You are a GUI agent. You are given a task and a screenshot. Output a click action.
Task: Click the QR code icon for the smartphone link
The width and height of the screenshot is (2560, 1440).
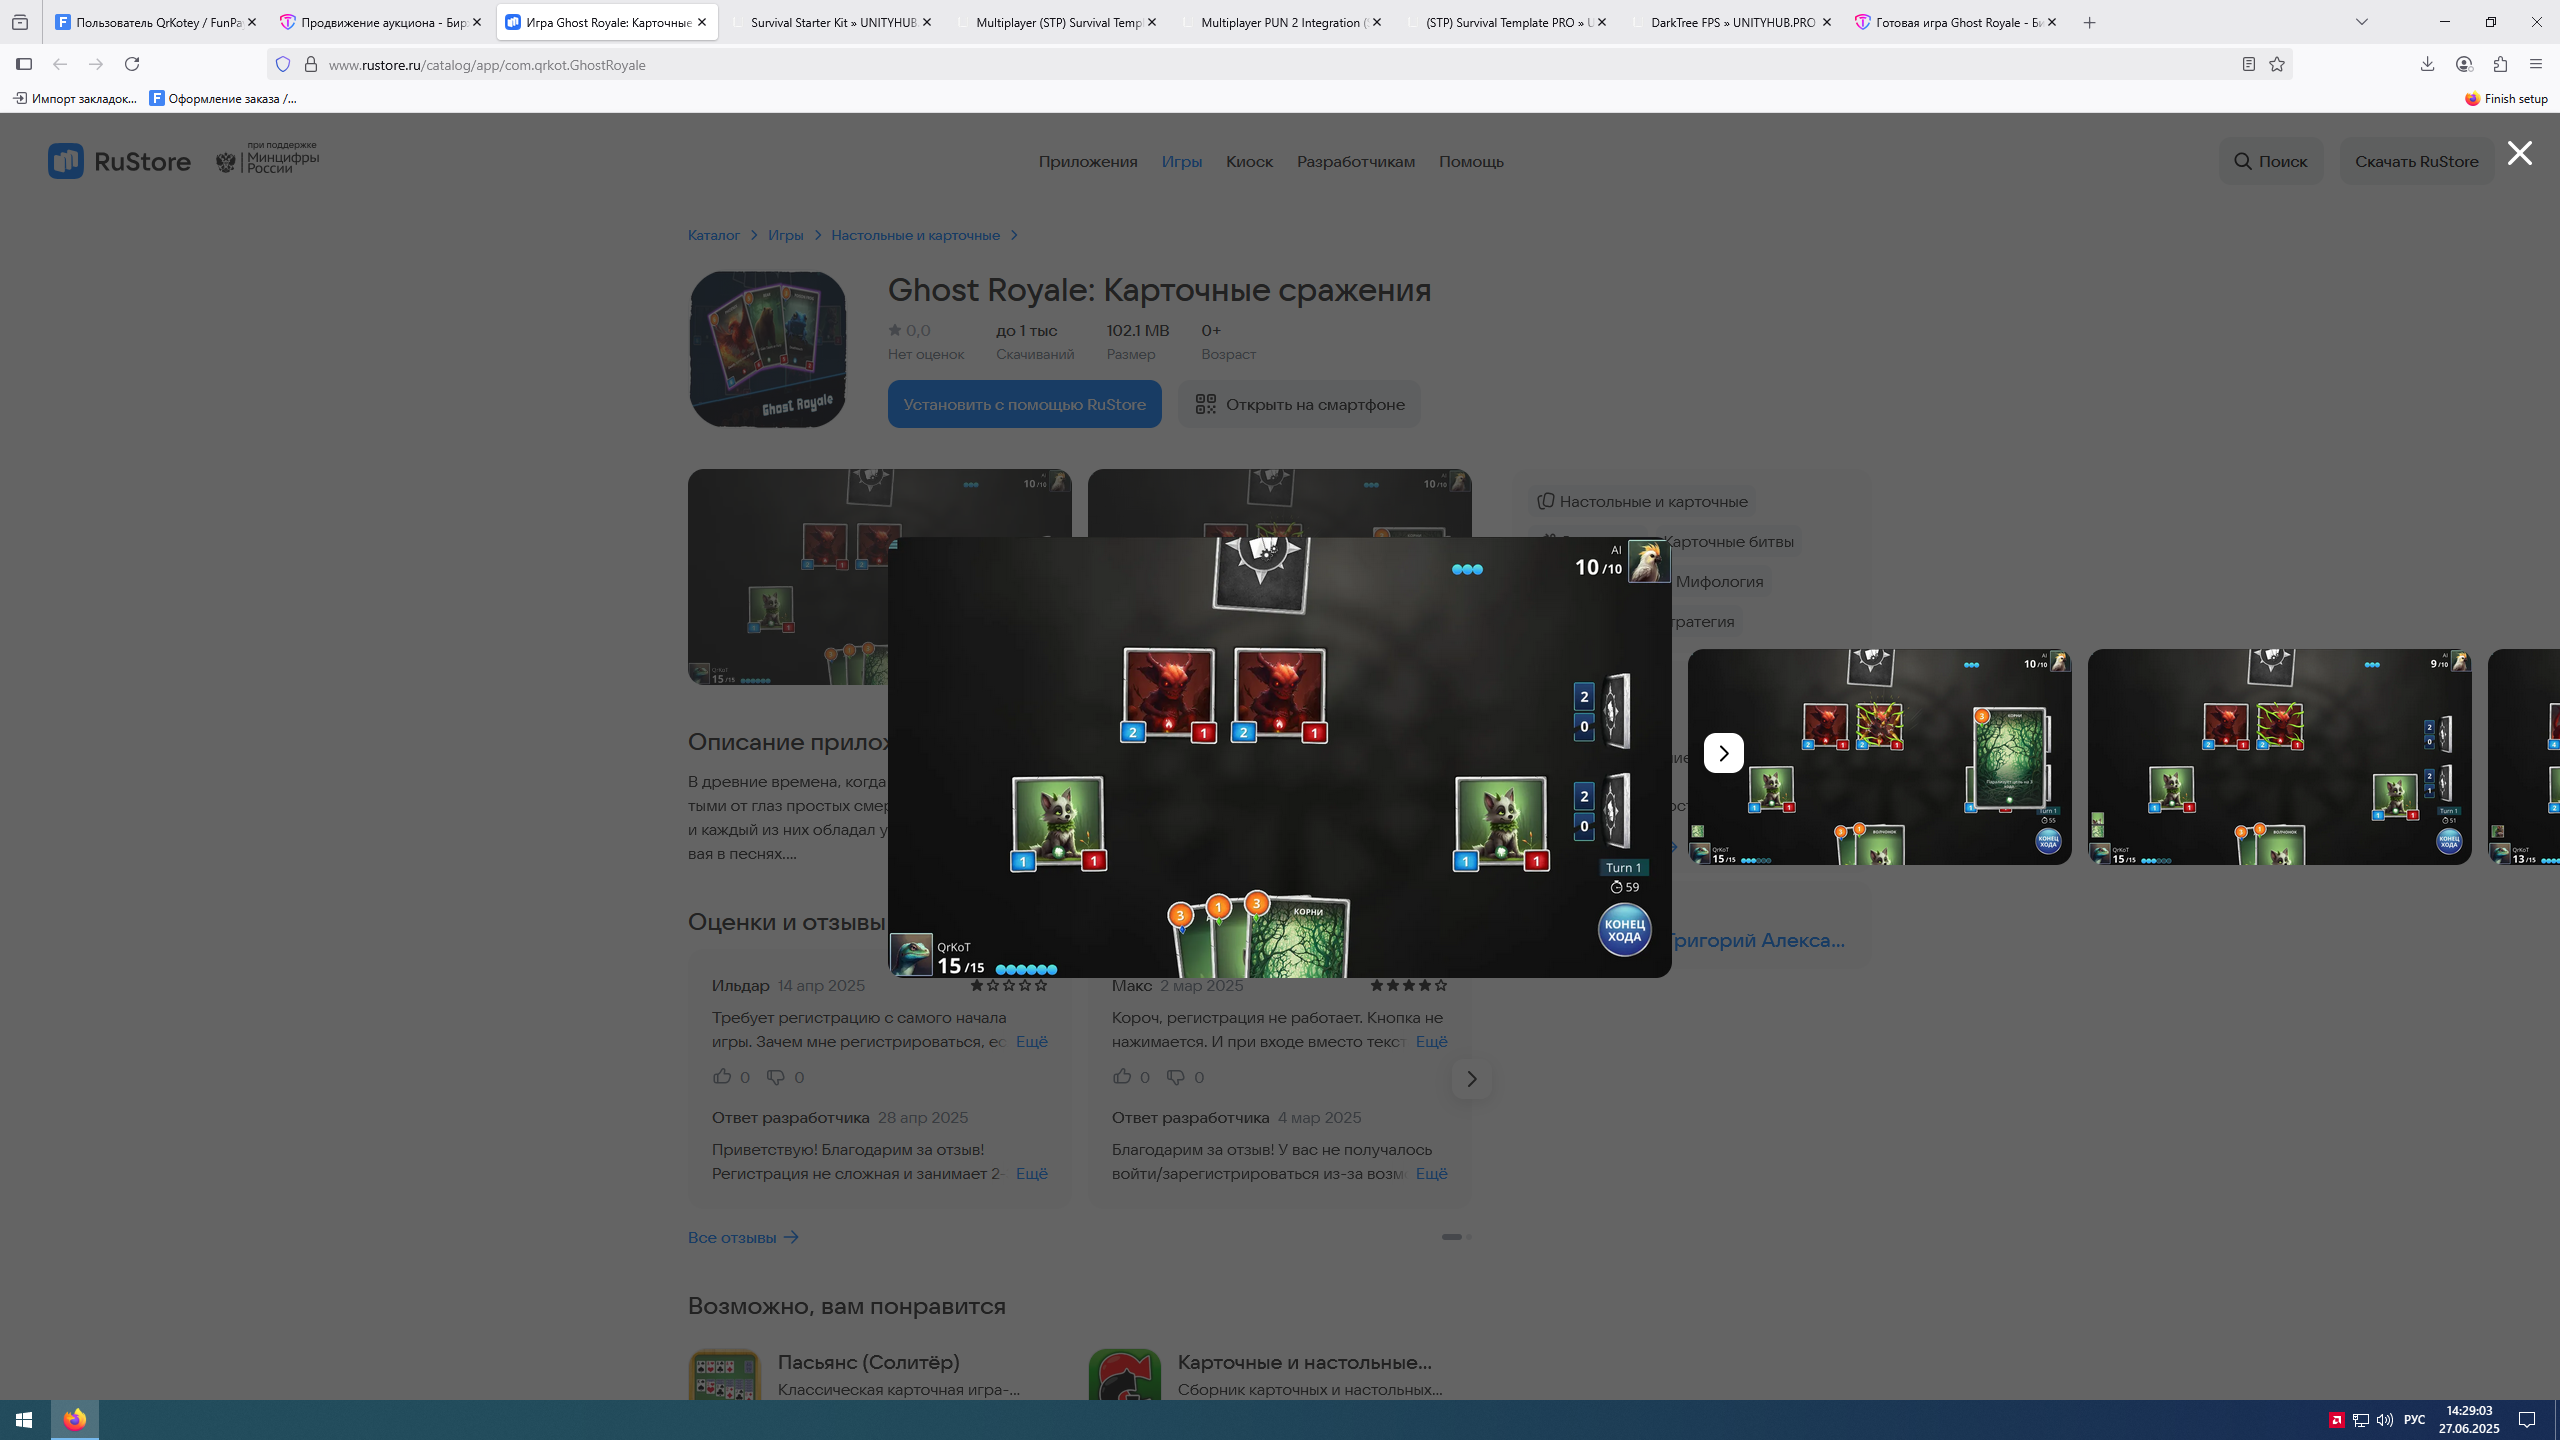point(1205,404)
